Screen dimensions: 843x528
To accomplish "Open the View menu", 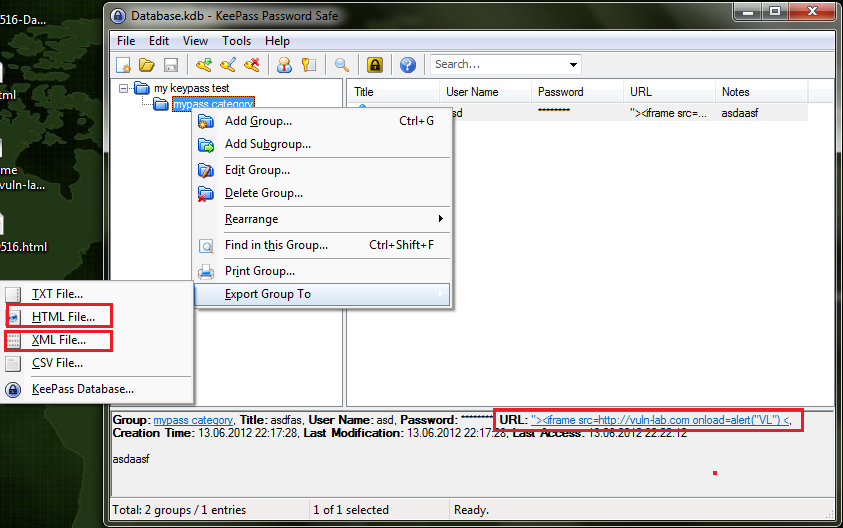I will (195, 41).
